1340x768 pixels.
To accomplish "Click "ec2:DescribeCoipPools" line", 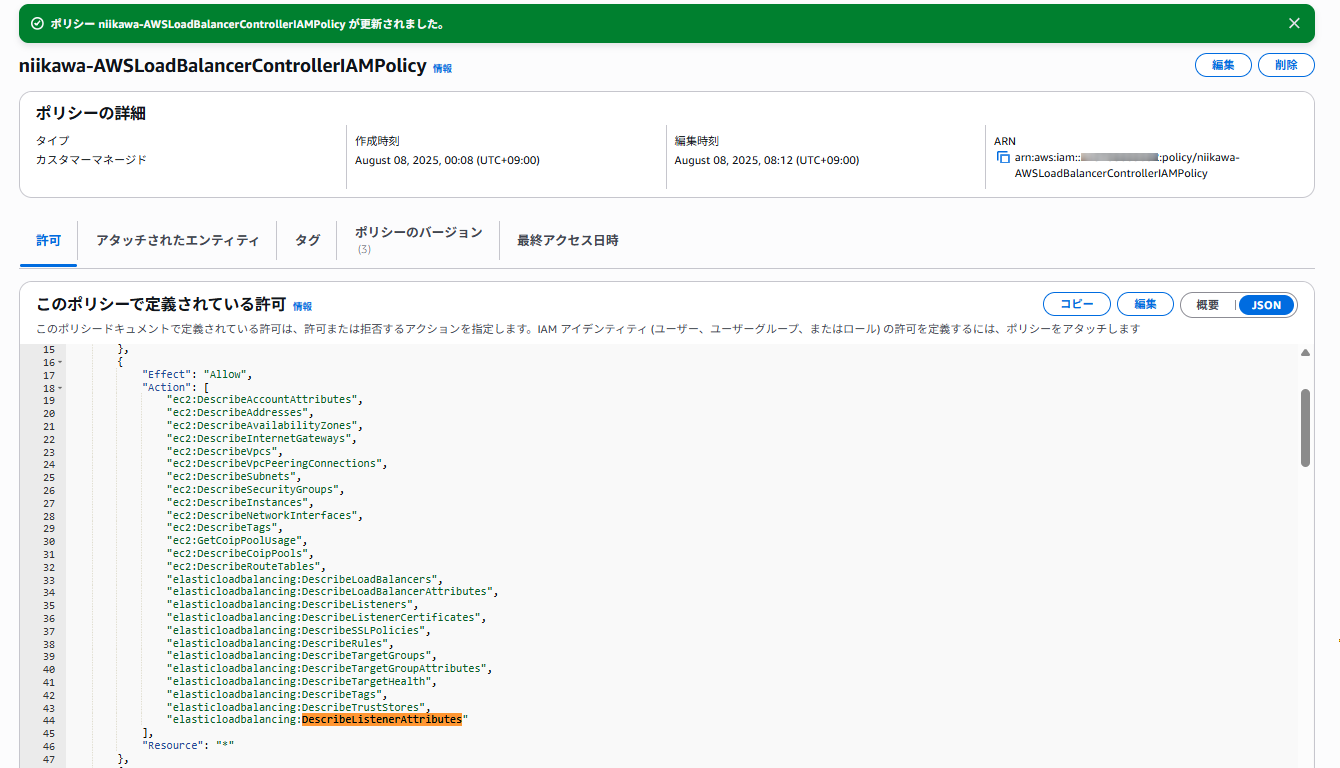I will [240, 554].
